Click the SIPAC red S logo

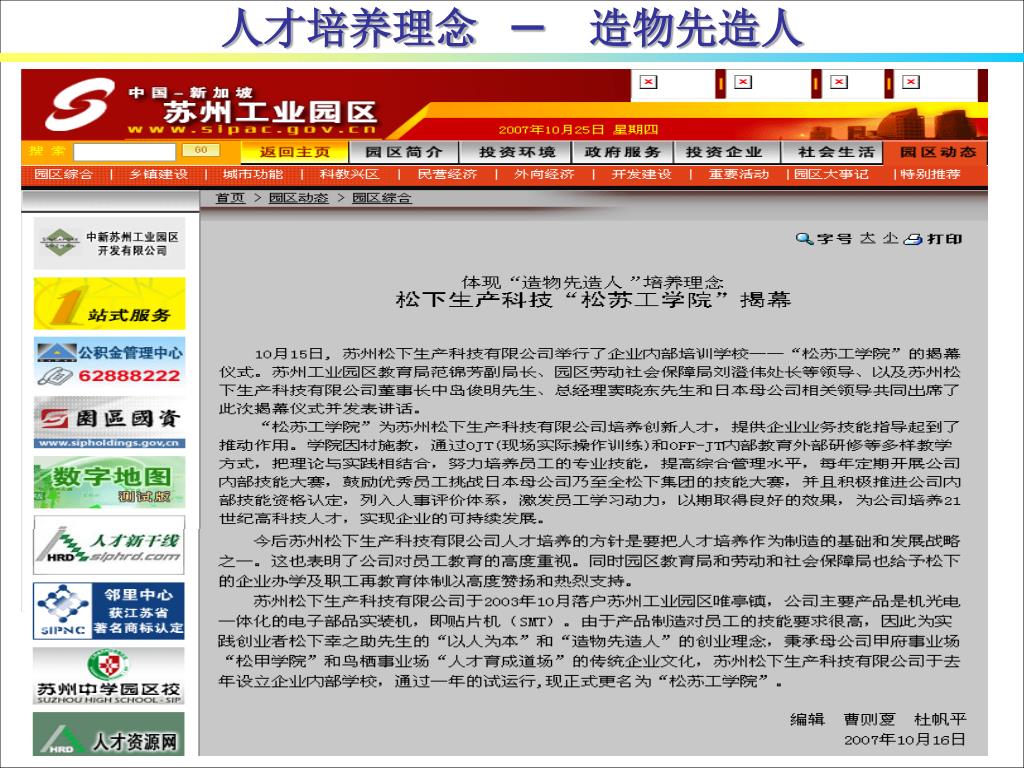coord(79,104)
